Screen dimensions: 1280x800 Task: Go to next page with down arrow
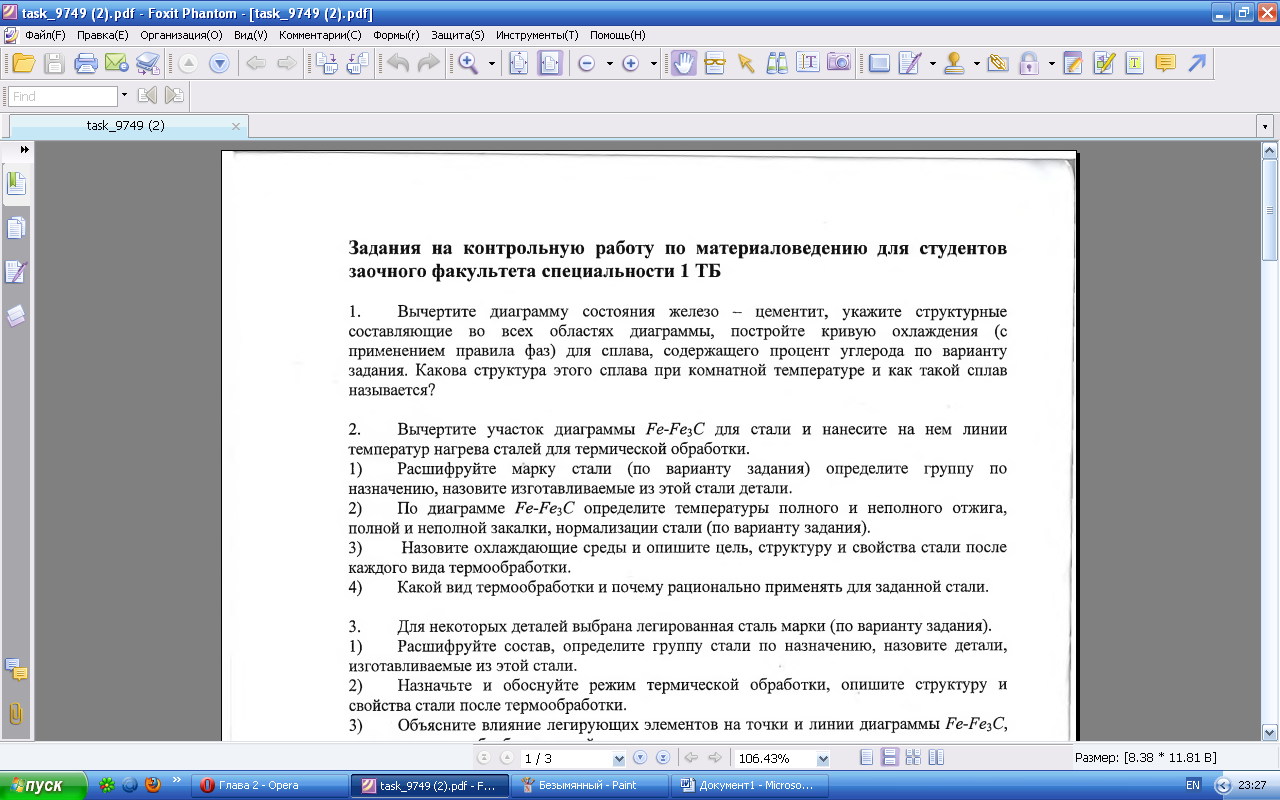tap(220, 63)
